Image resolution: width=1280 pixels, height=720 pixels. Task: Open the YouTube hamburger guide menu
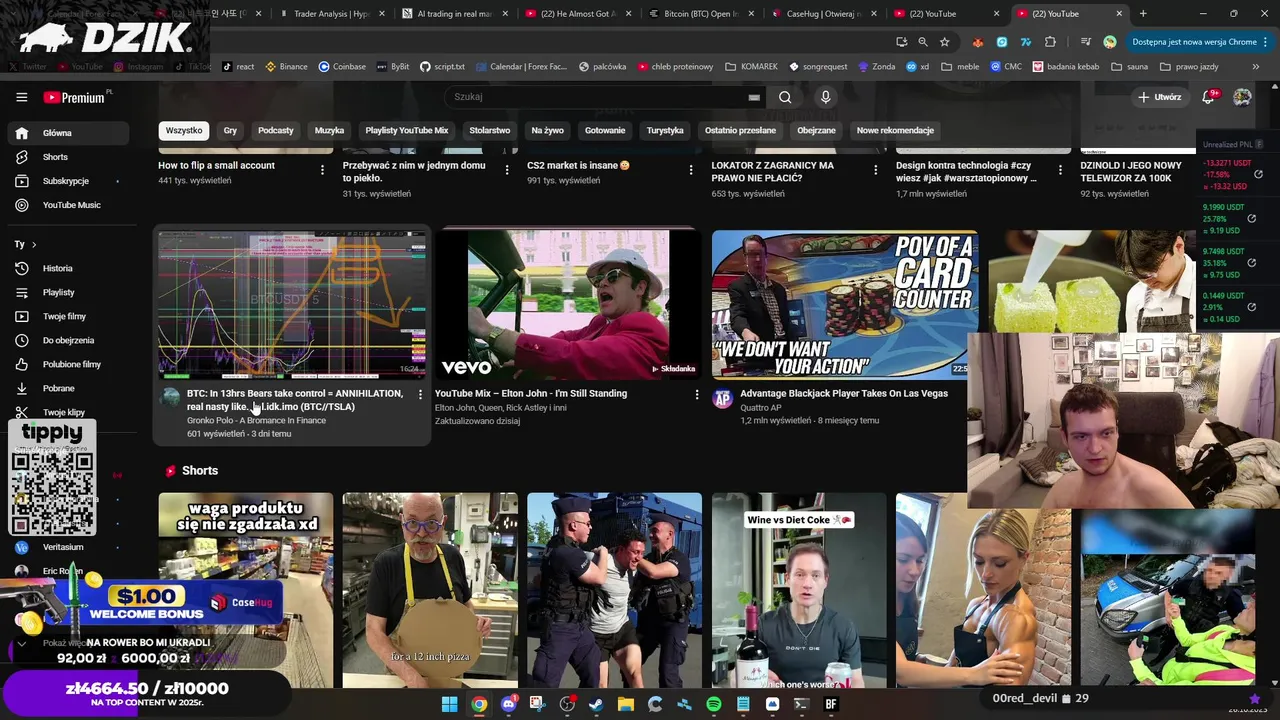21,97
